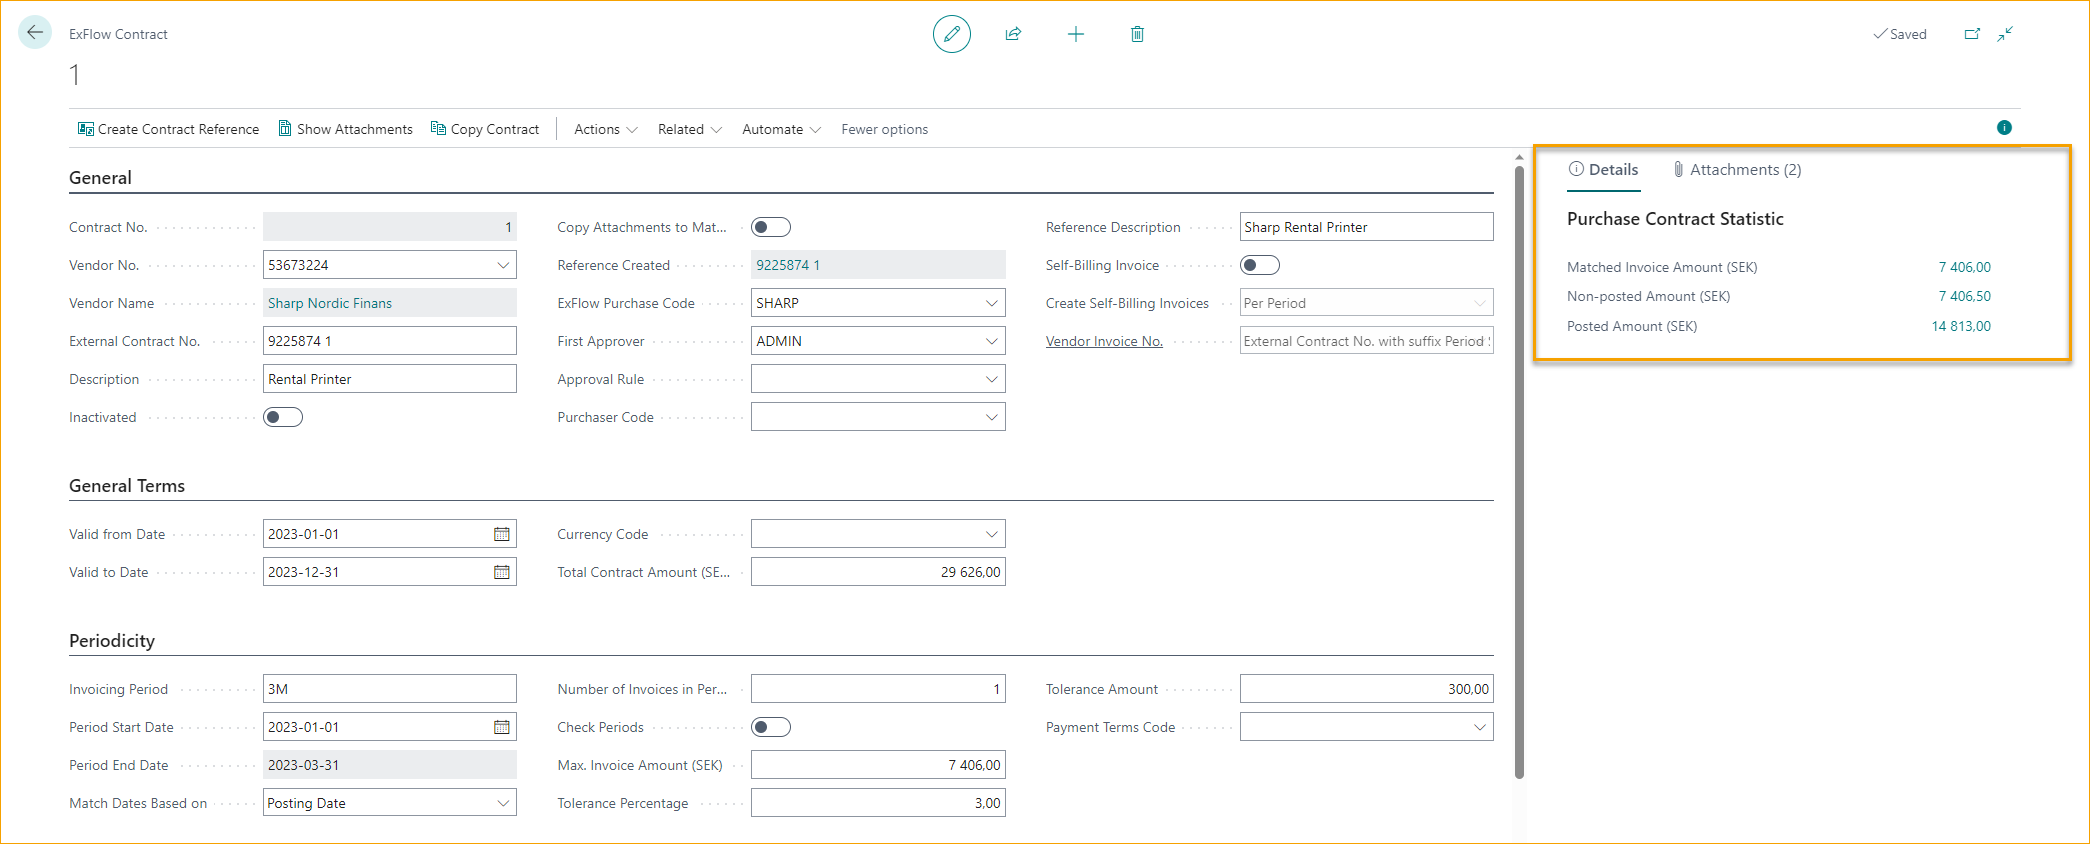Click Reference Created value 9225874 1
Viewport: 2090px width, 844px height.
click(788, 265)
